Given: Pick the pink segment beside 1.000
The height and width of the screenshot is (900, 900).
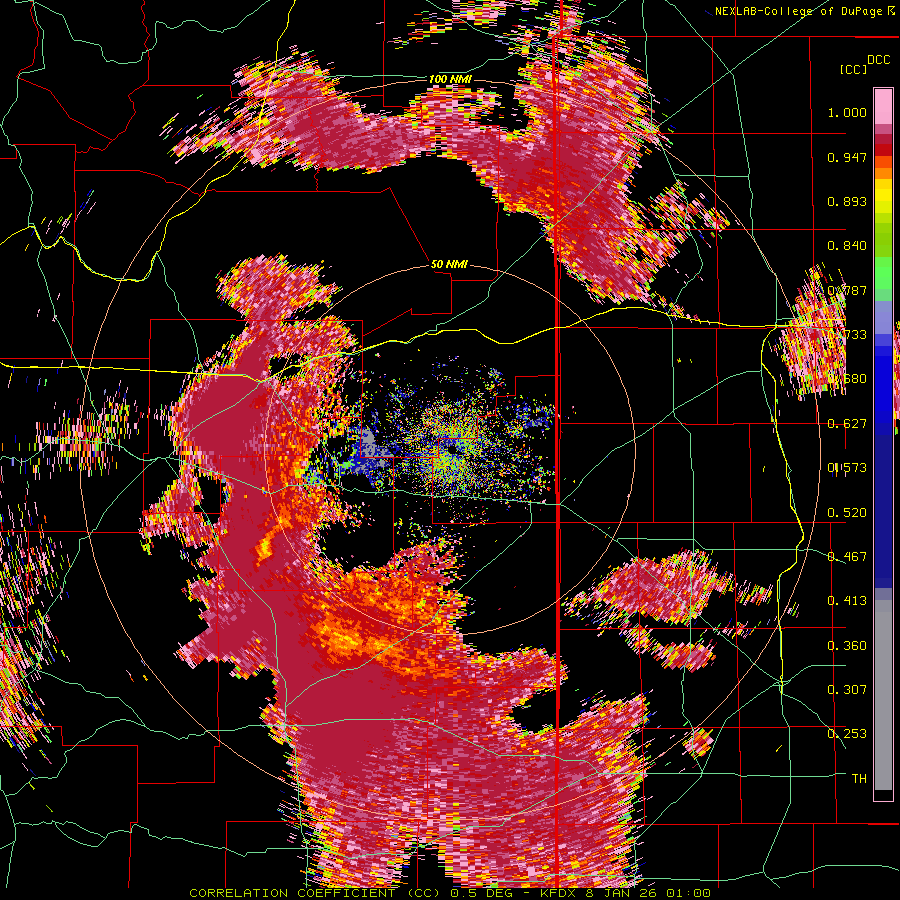Looking at the screenshot, I should [x=883, y=107].
